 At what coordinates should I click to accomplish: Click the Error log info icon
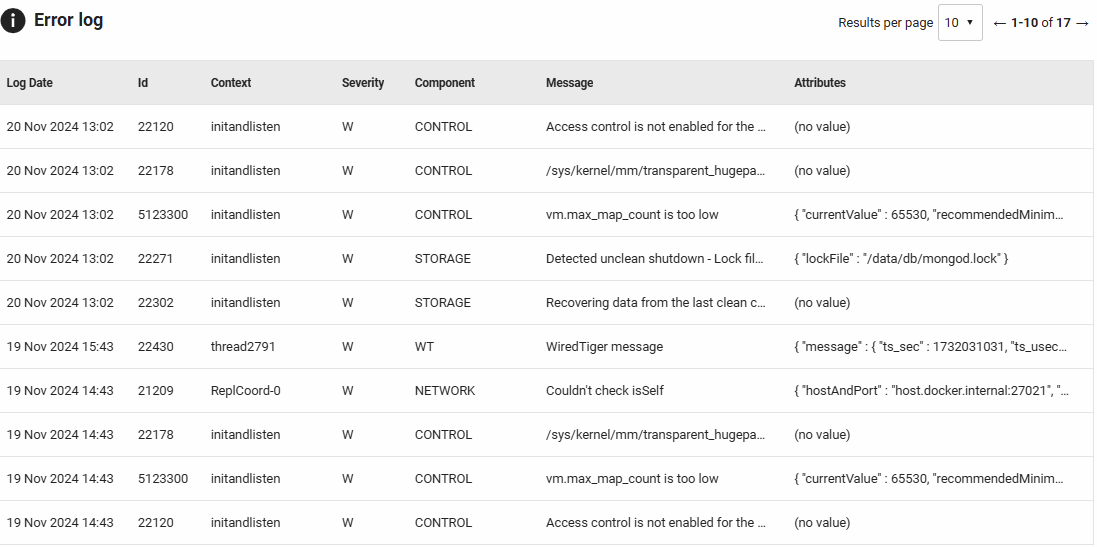(13, 21)
